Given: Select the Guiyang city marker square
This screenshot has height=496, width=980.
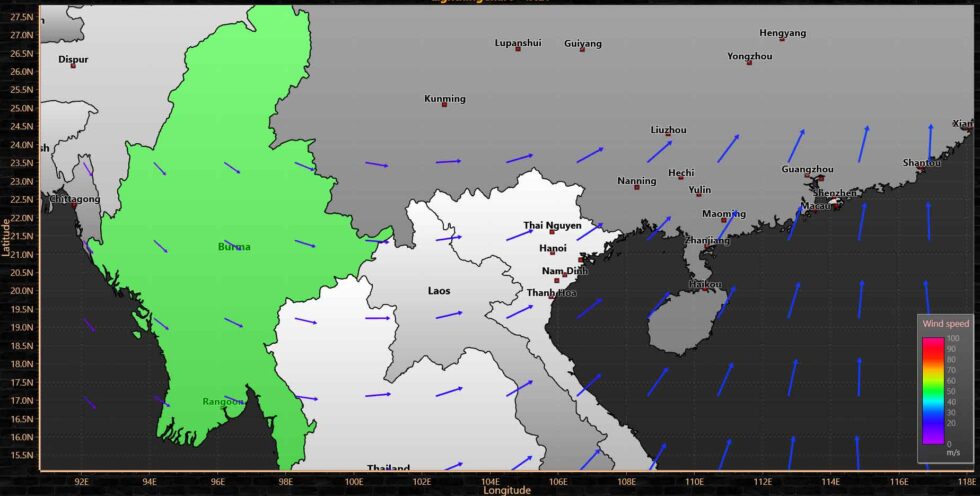Looking at the screenshot, I should tap(582, 49).
